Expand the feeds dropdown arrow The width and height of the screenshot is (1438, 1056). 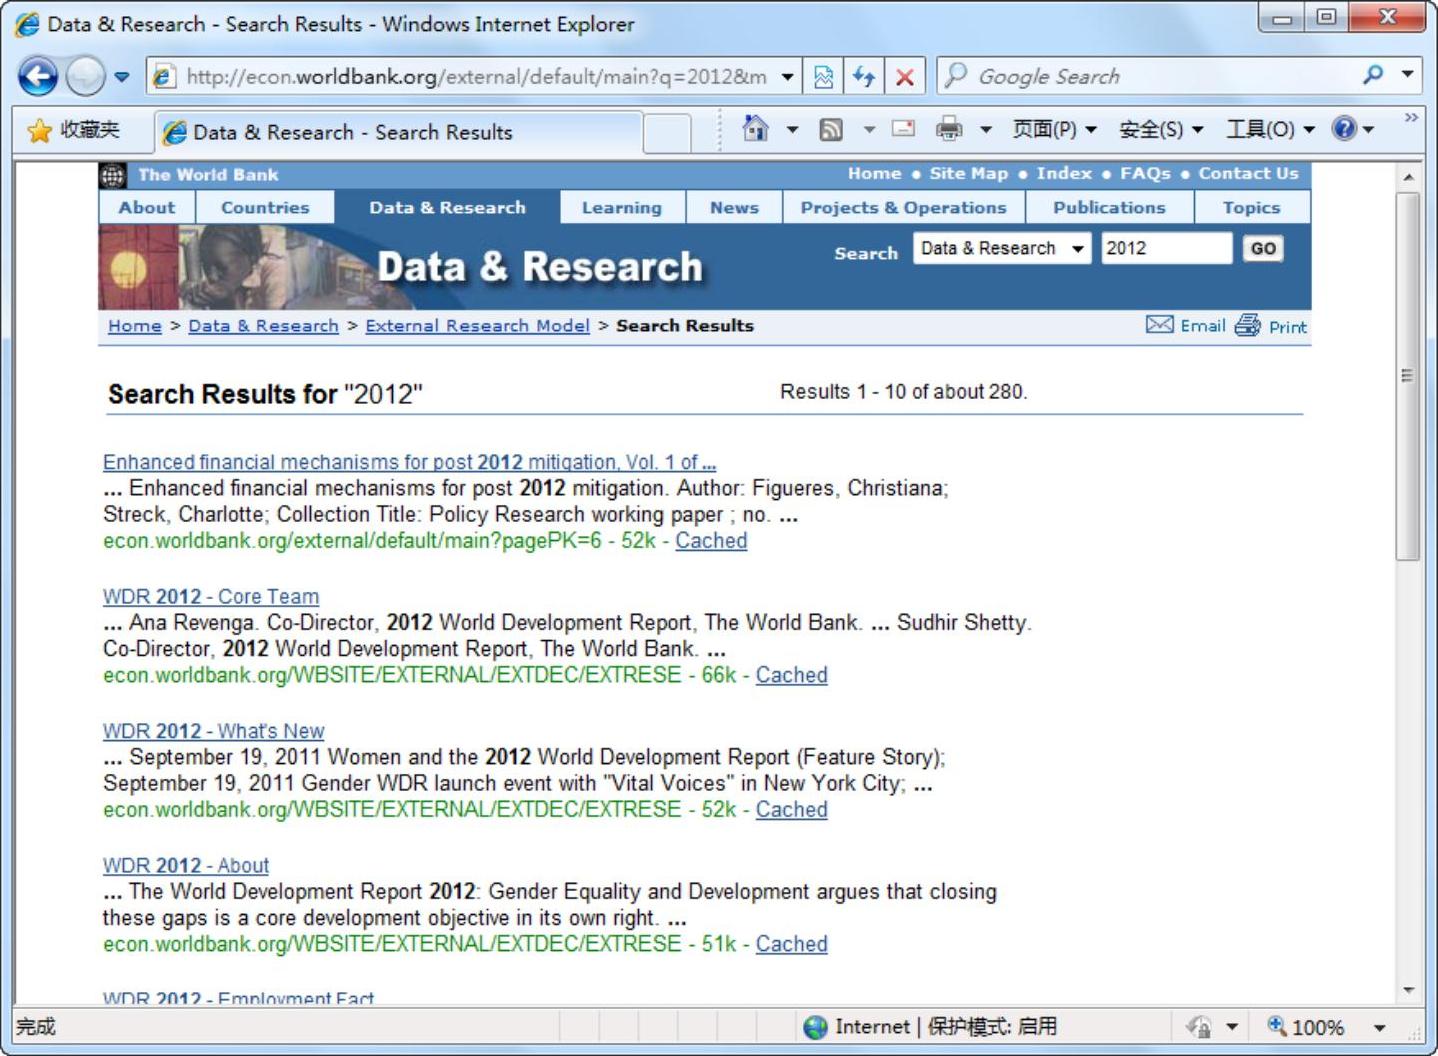point(869,129)
